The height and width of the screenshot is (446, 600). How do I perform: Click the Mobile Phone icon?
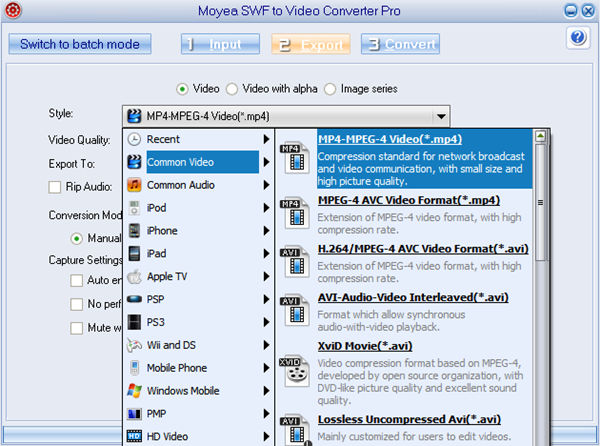point(134,368)
